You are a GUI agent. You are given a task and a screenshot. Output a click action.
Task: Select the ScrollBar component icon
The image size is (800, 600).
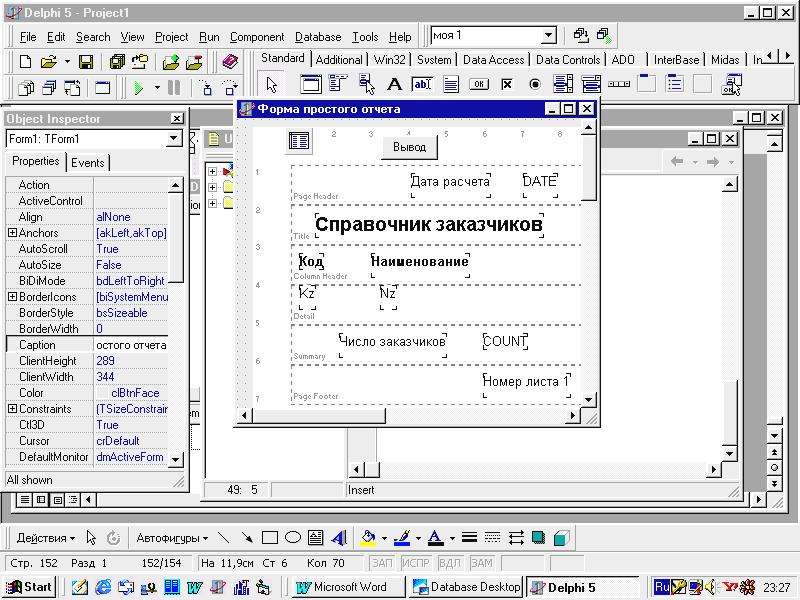(x=619, y=84)
